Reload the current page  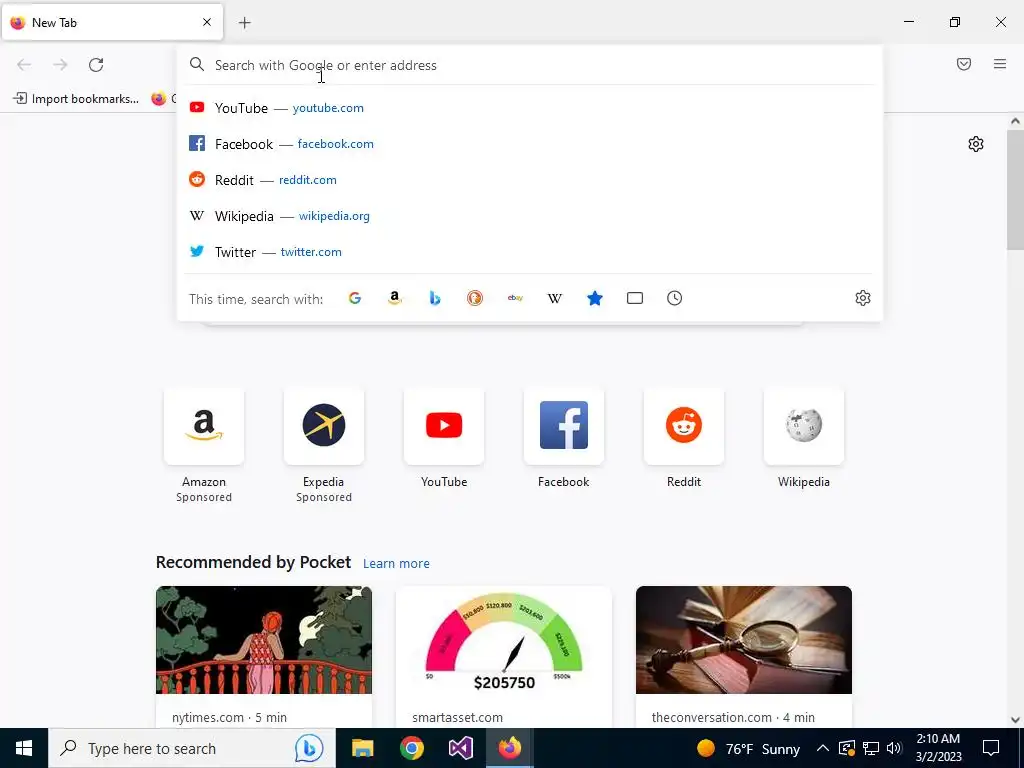[96, 65]
